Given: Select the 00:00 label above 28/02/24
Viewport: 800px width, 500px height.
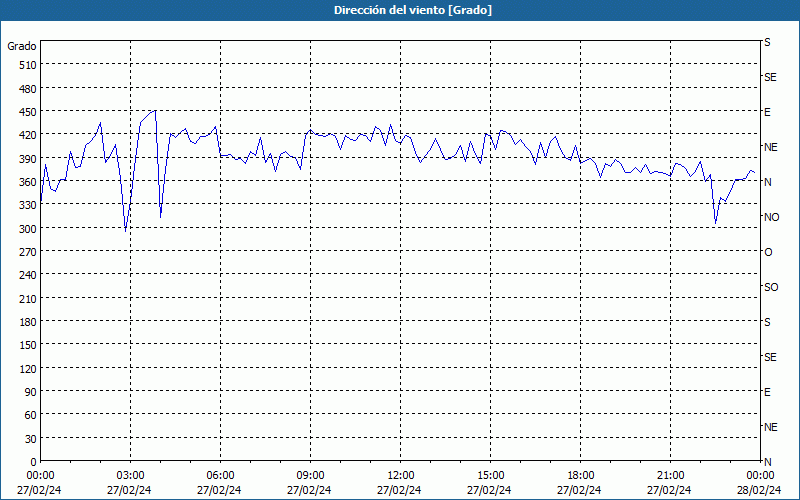Looking at the screenshot, I should pos(761,476).
